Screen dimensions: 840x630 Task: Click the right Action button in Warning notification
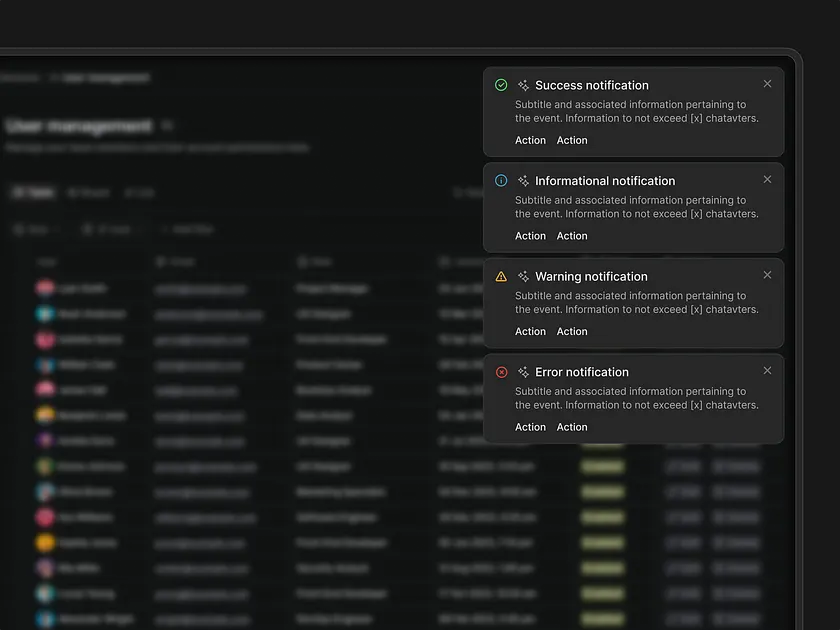tap(572, 332)
